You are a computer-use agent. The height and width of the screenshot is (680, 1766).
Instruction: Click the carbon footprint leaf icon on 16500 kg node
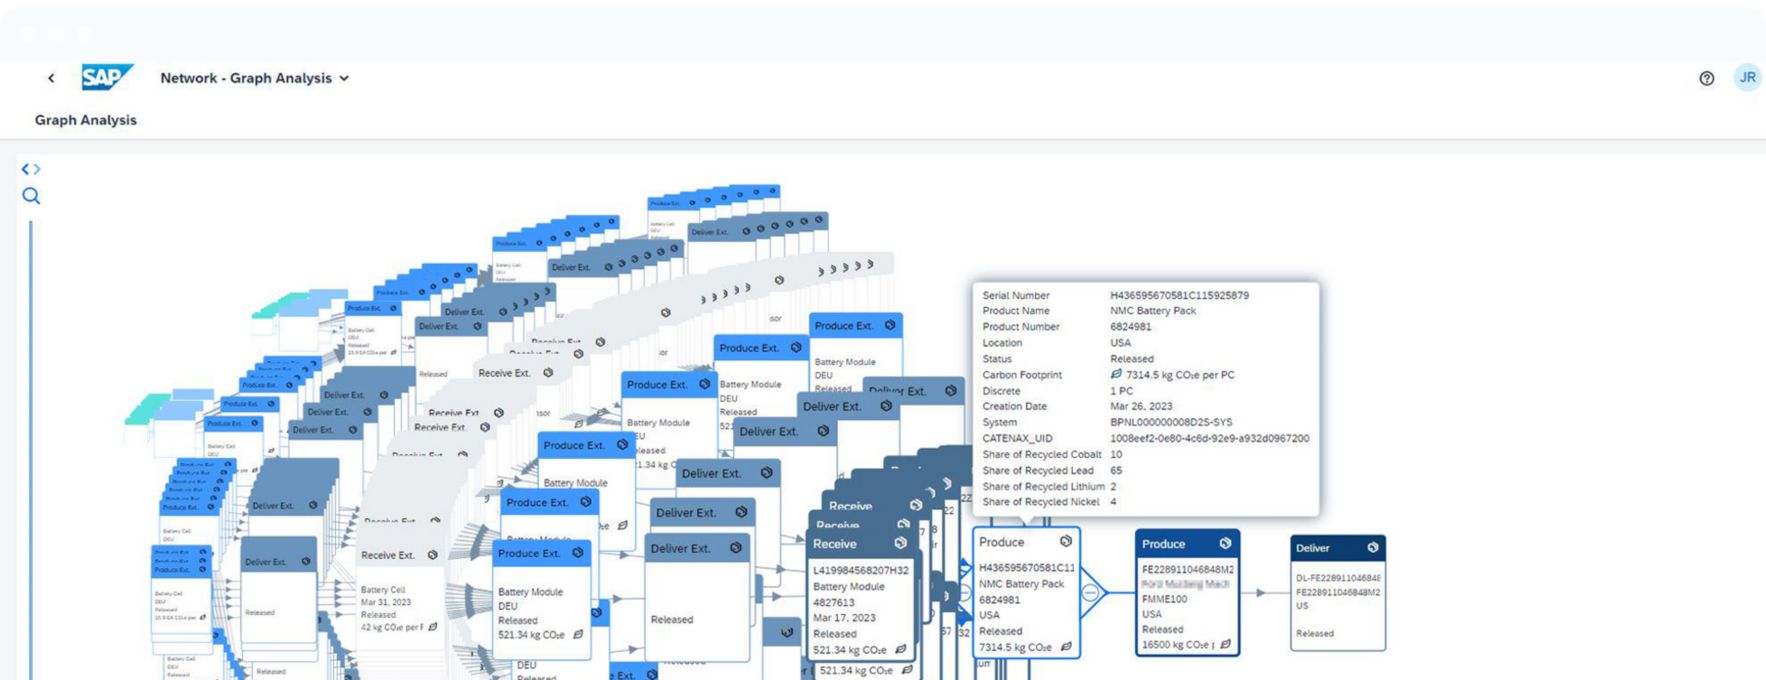[1225, 645]
